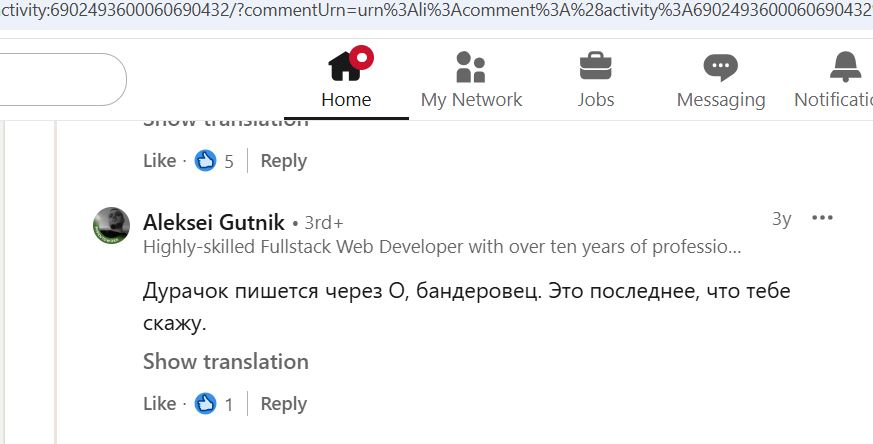This screenshot has width=873, height=444.
Task: Expand Show translation under the Russian comment
Action: pyautogui.click(x=225, y=361)
